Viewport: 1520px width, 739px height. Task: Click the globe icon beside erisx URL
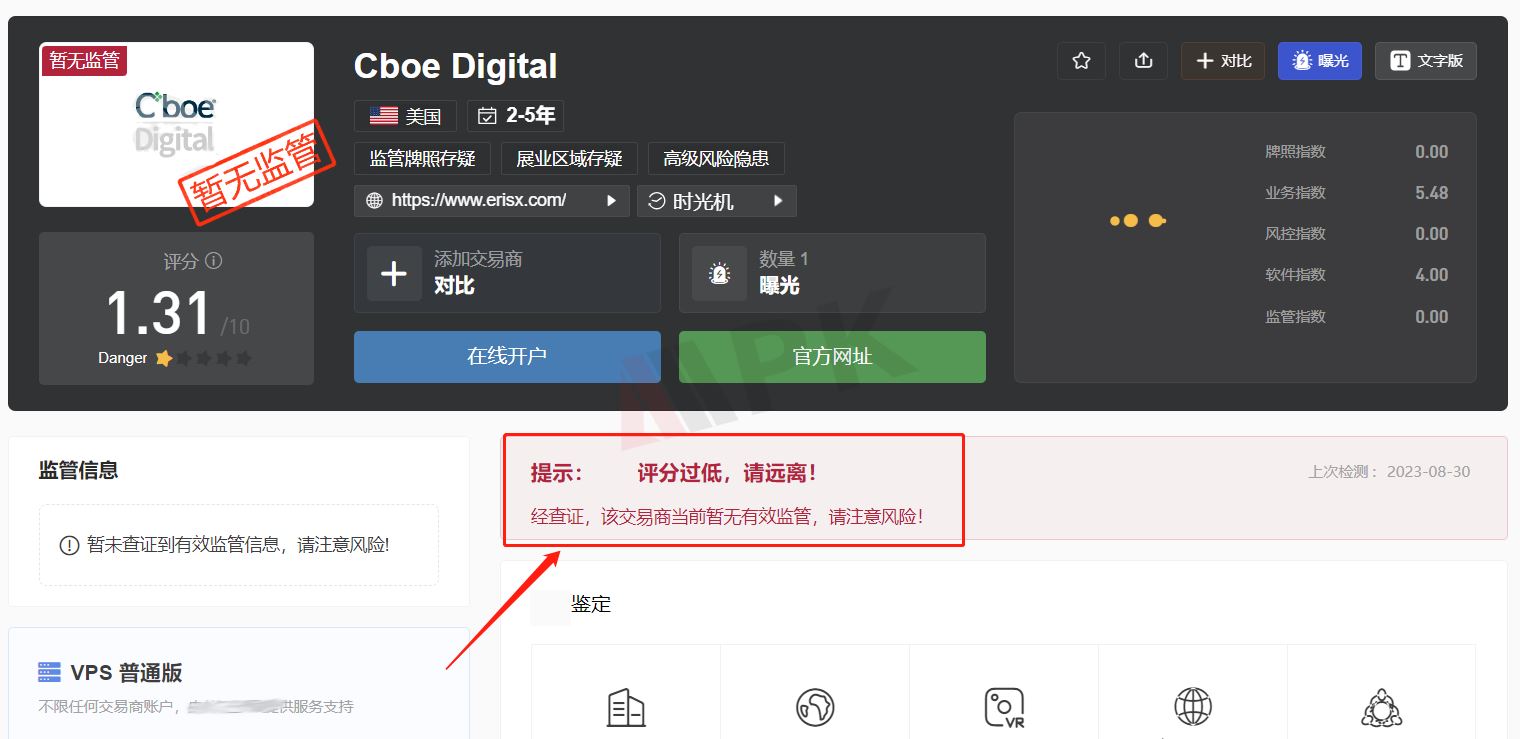pos(374,201)
